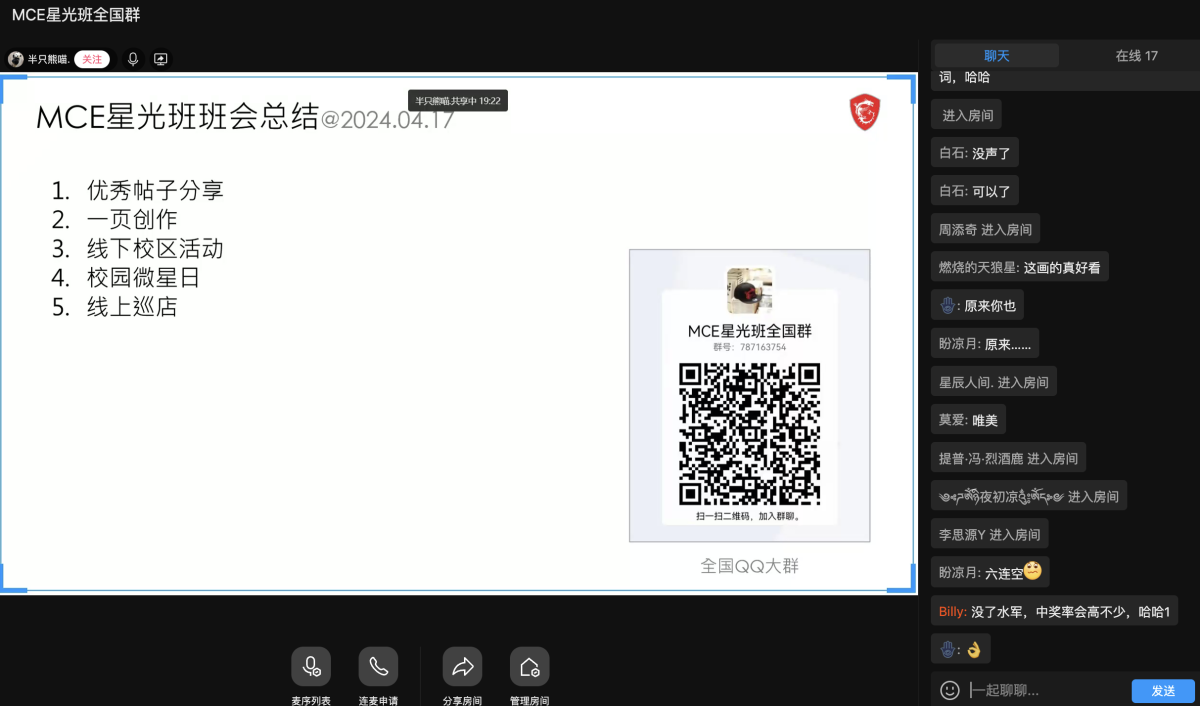Click the QR code on the slide
This screenshot has width=1200, height=706.
coord(750,434)
